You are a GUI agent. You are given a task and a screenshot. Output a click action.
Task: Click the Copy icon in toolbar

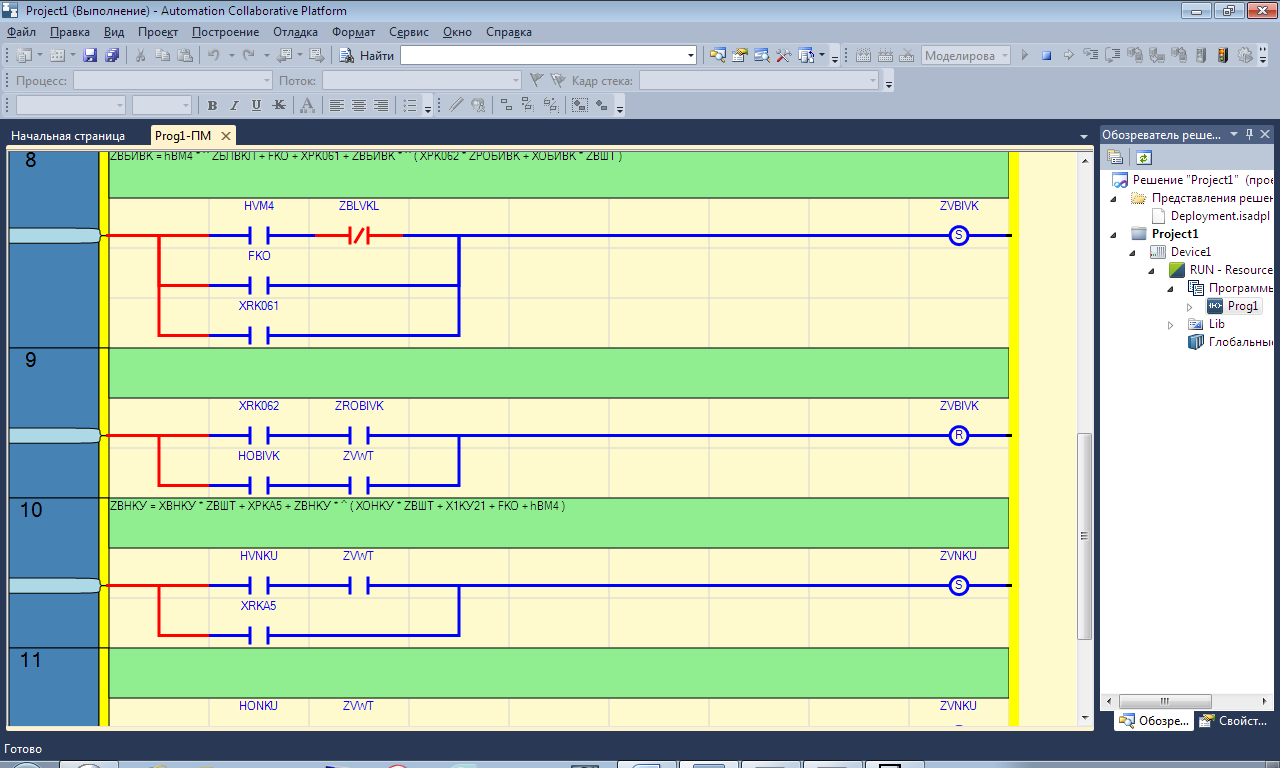(x=164, y=56)
